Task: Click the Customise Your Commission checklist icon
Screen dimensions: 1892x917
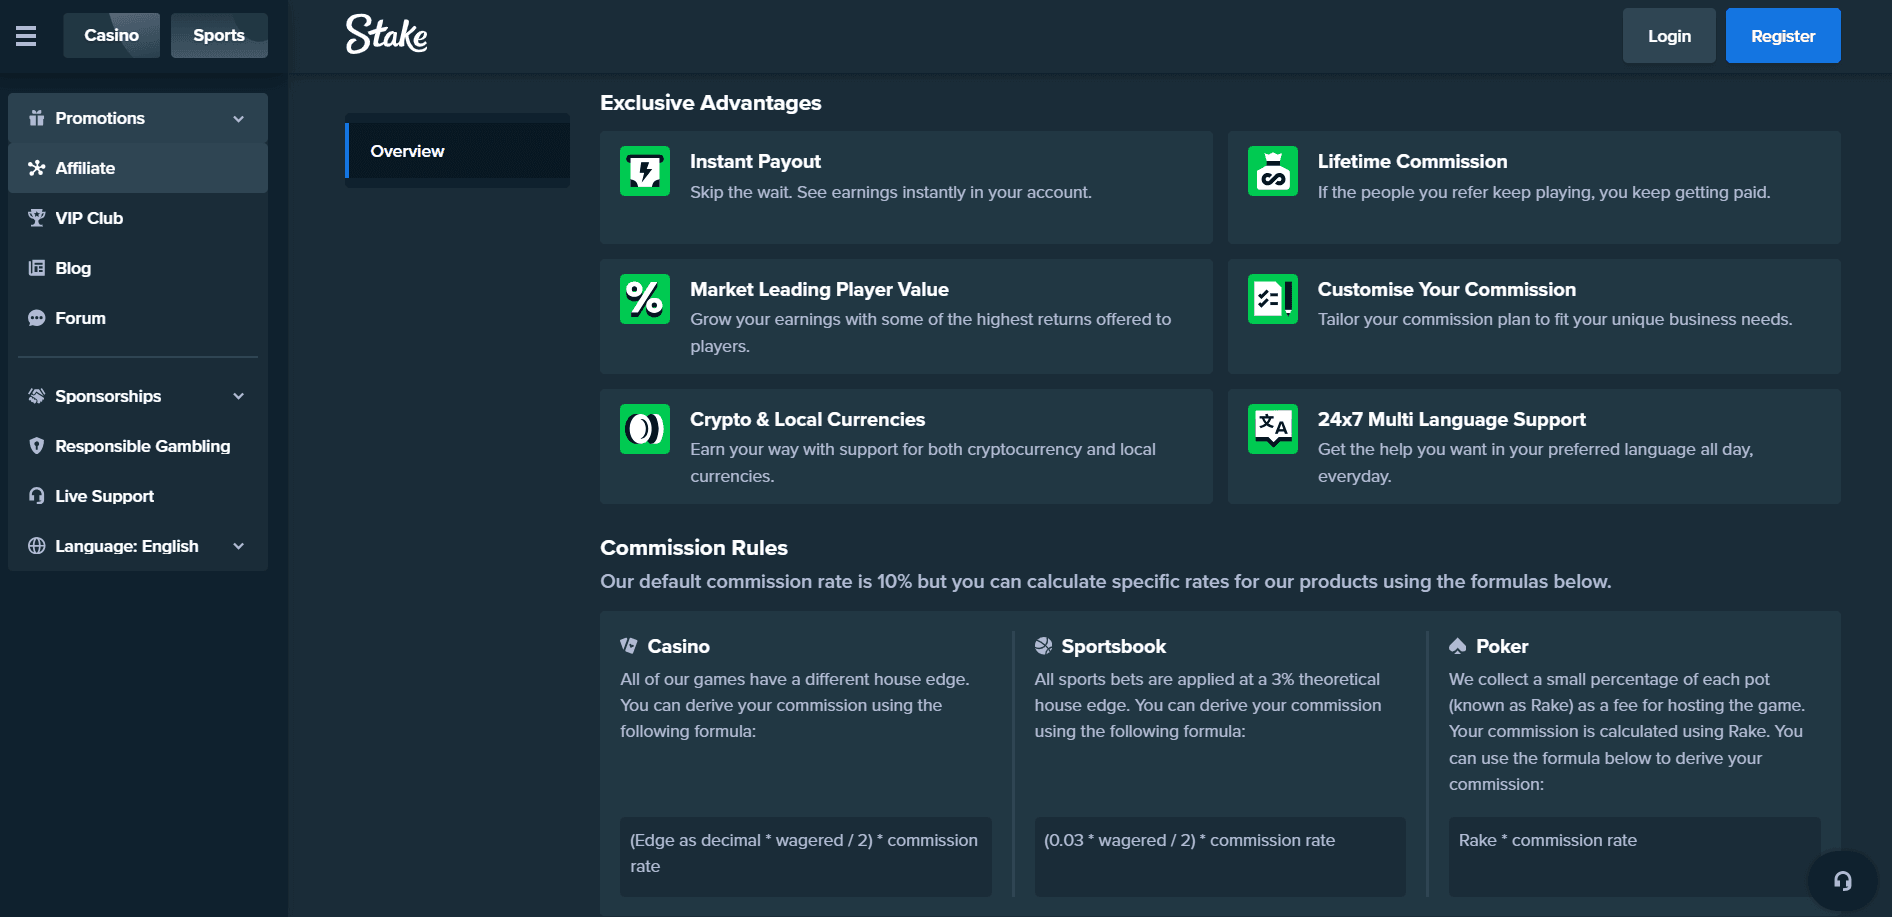Action: pos(1273,299)
